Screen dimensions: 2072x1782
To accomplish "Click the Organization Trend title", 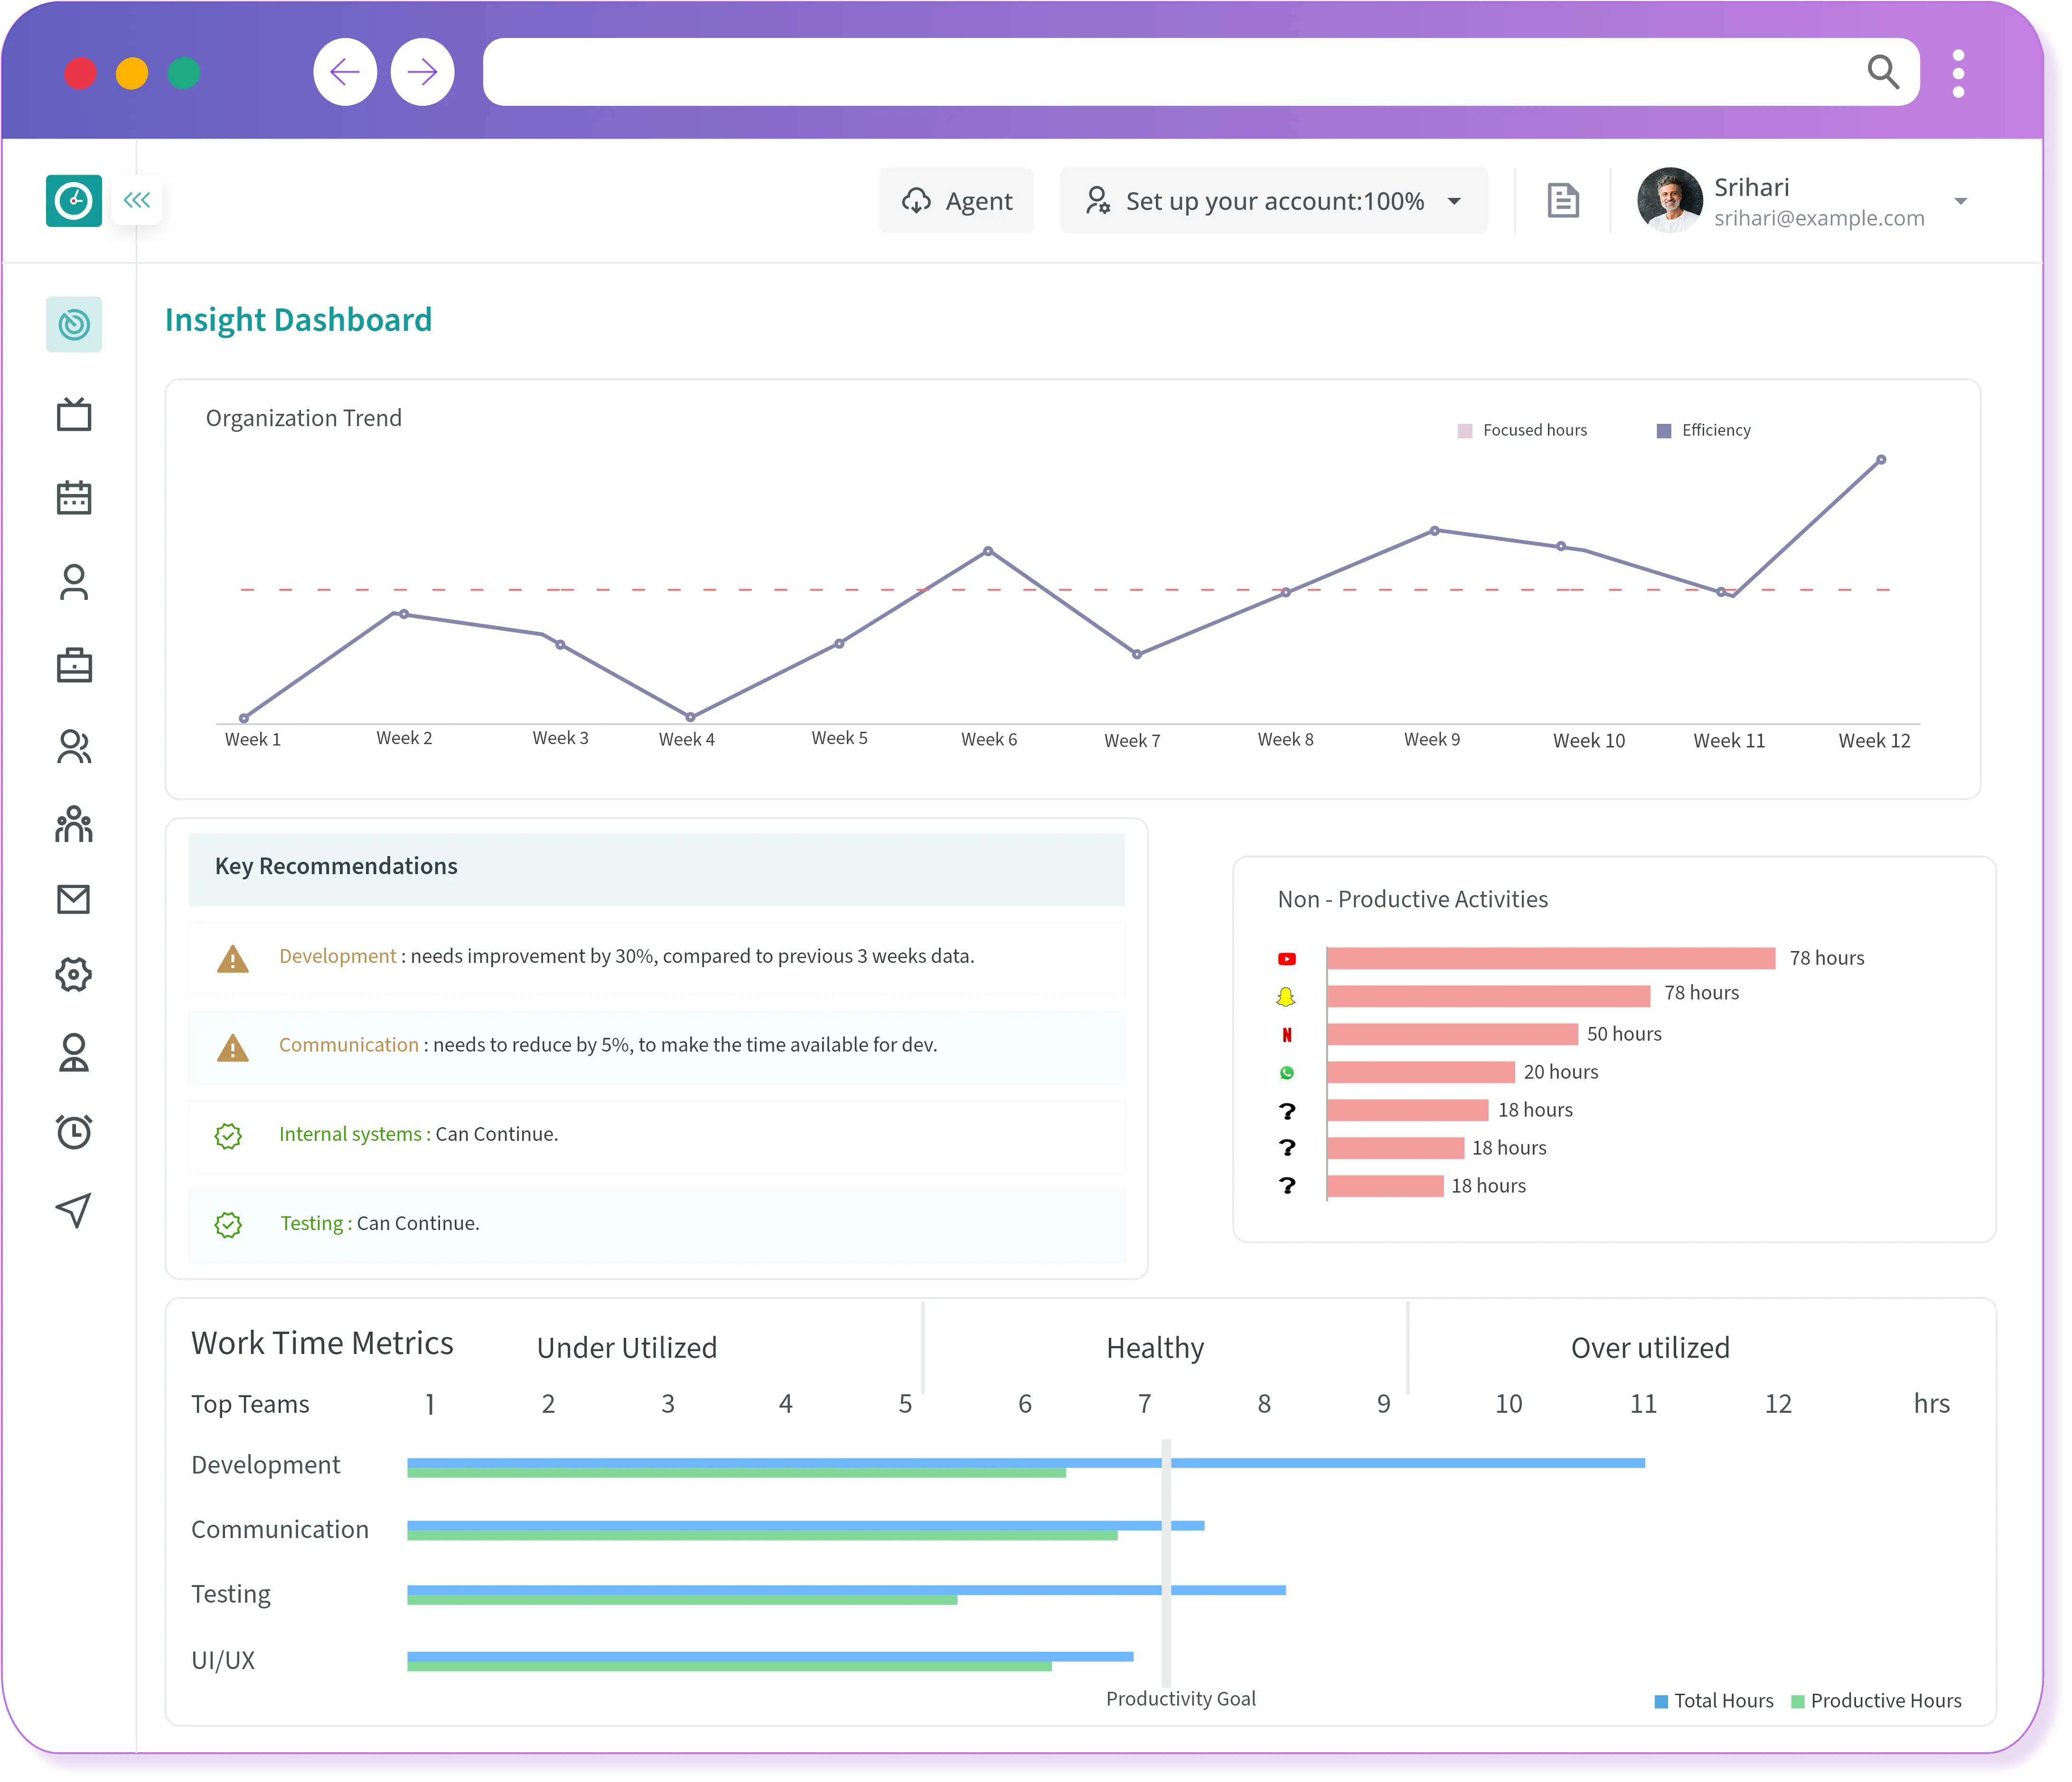I will coord(303,418).
